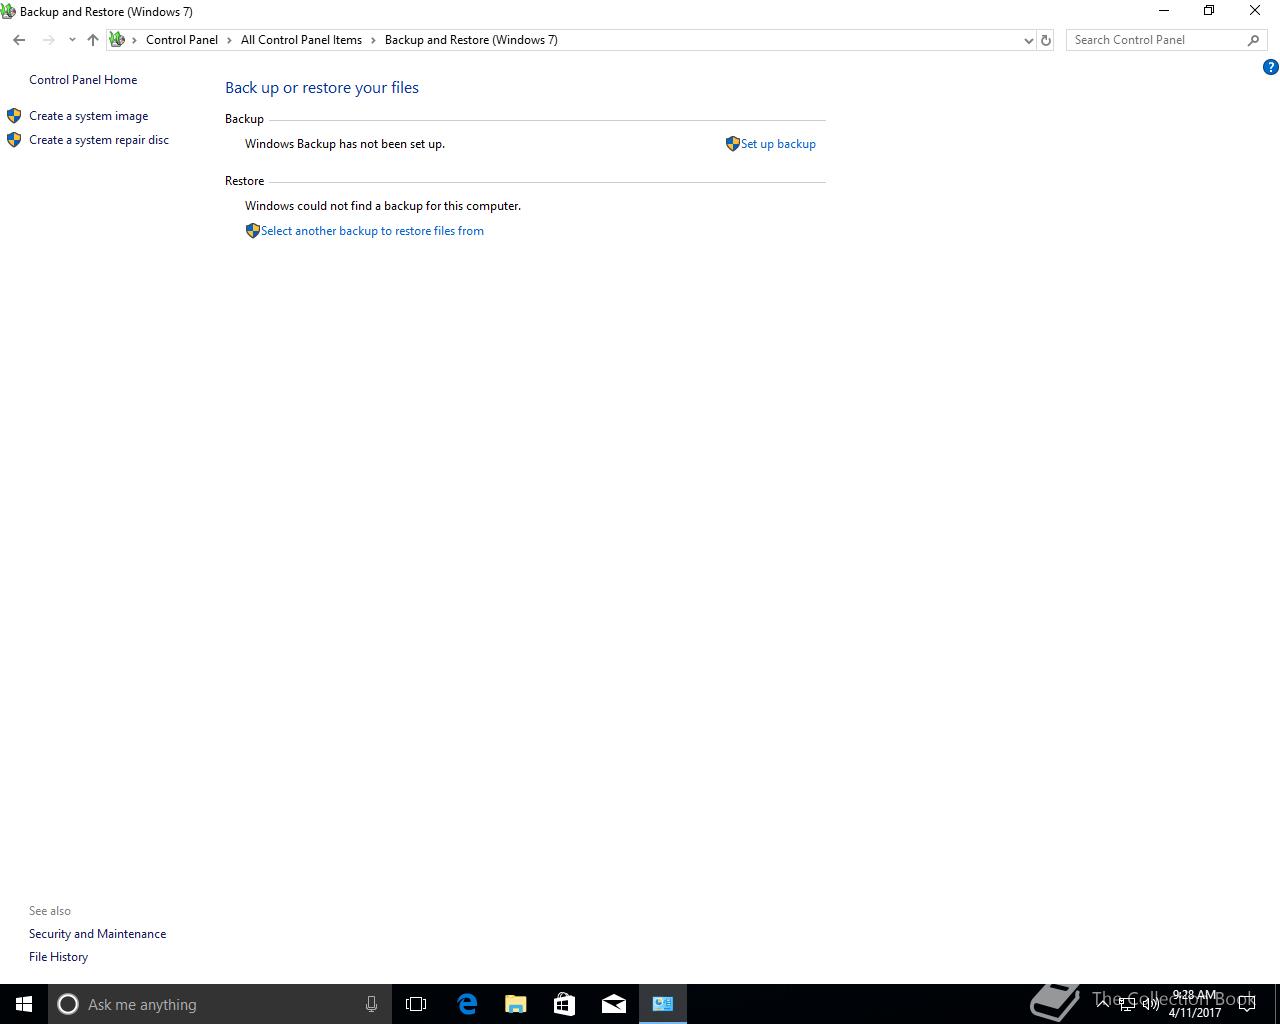
Task: Click the network tray icon
Action: [x=1127, y=1004]
